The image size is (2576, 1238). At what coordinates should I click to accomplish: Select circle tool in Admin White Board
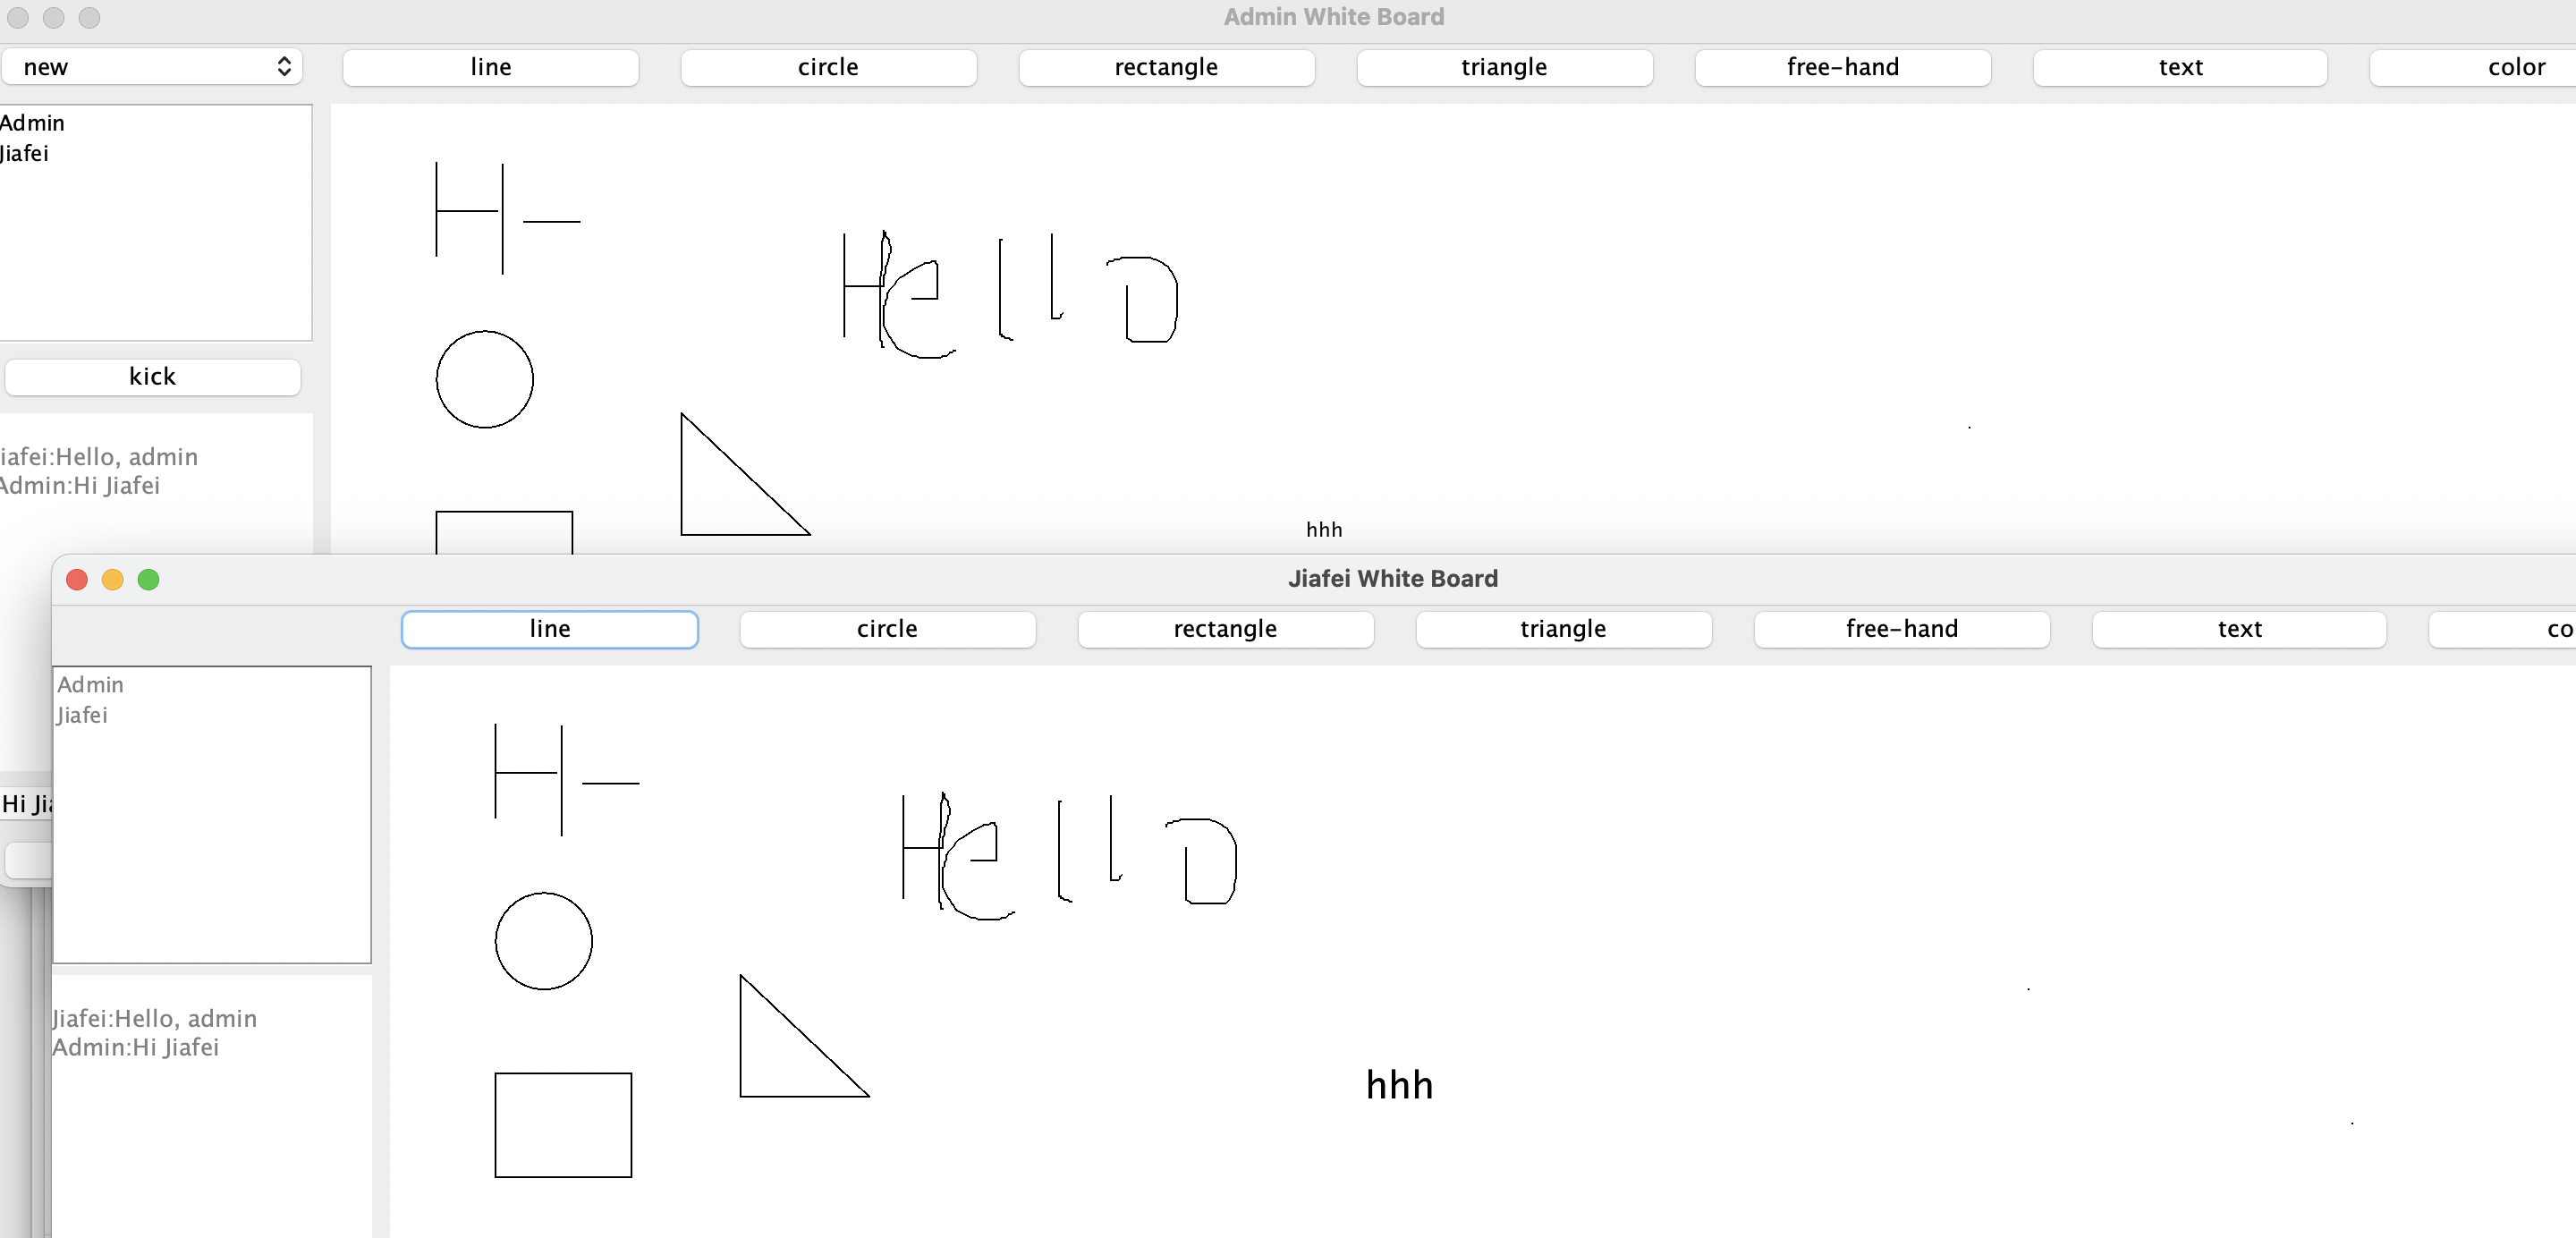(828, 67)
